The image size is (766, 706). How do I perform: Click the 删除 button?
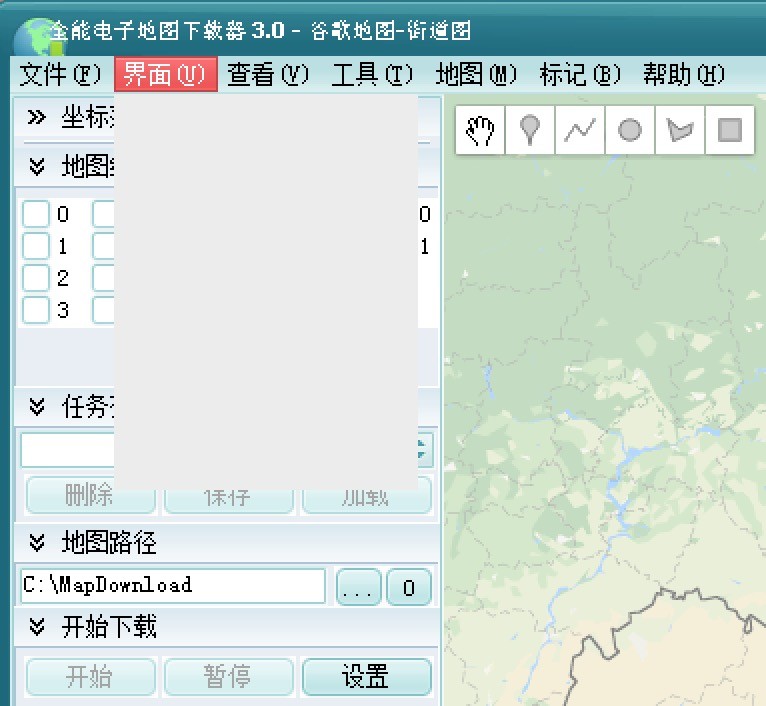pos(91,495)
